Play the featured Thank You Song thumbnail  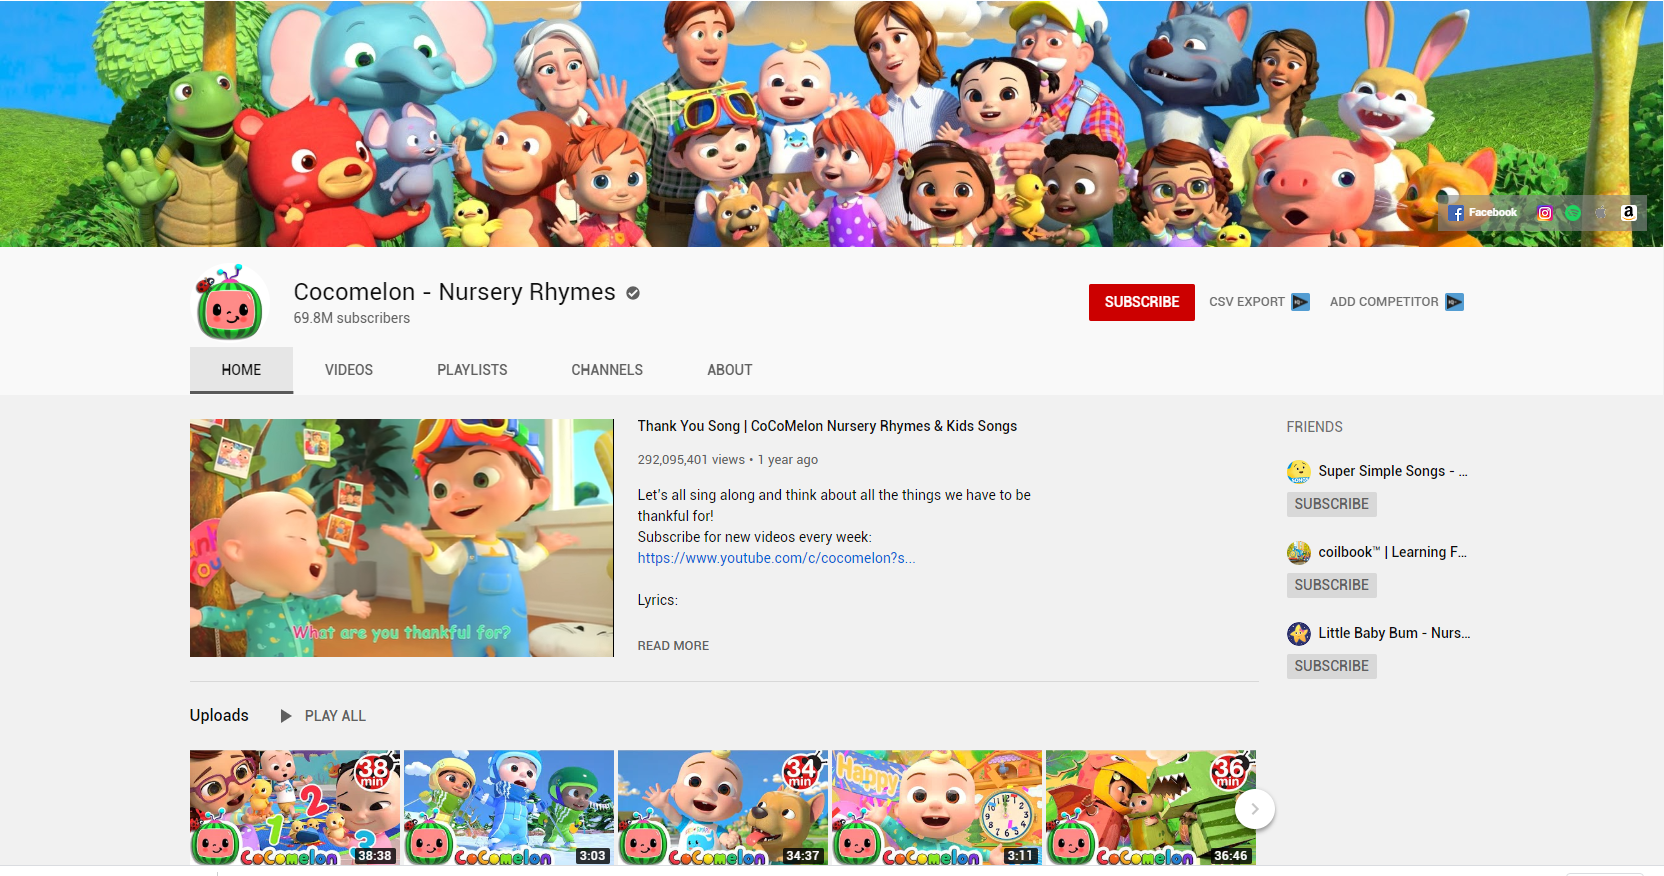pyautogui.click(x=402, y=538)
